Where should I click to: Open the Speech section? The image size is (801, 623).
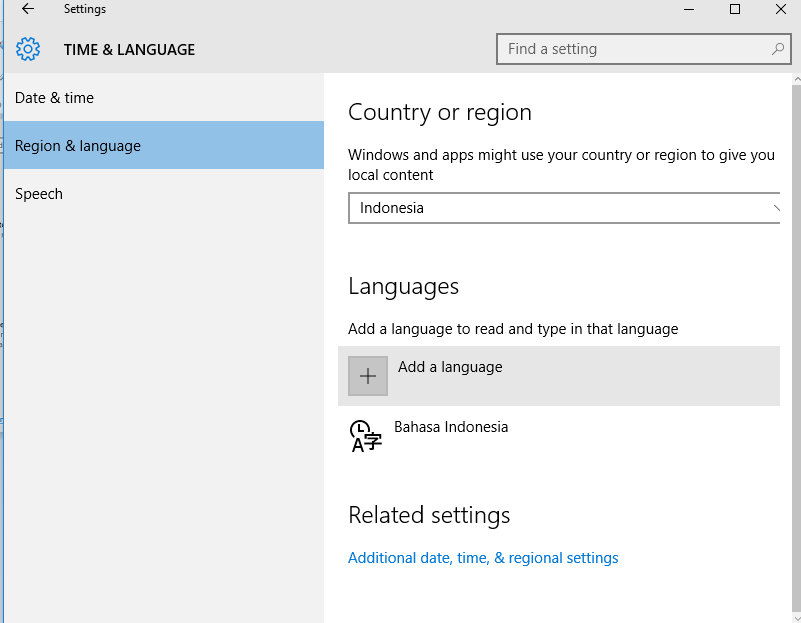pyautogui.click(x=163, y=194)
